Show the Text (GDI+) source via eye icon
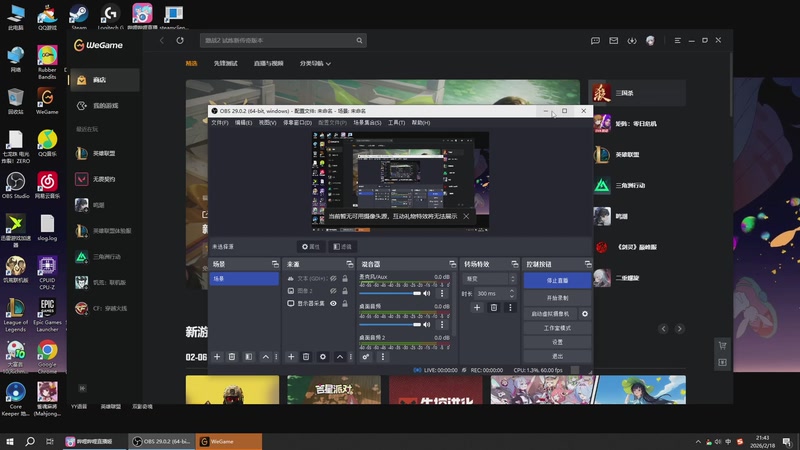Screen dimensions: 800x450 (x=333, y=279)
